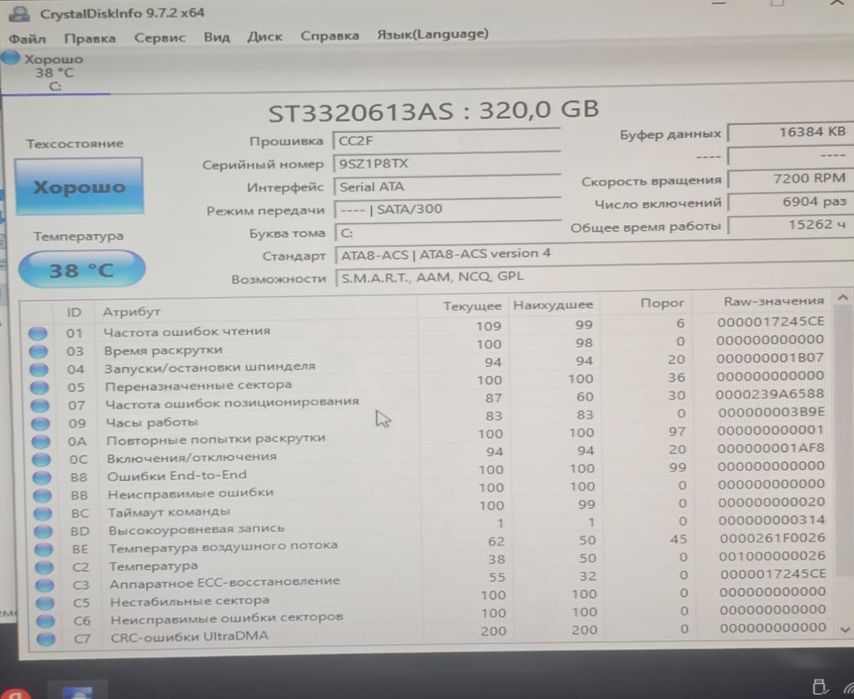Click status icon of row 05 Переназначенные сектора
This screenshot has width=854, height=699.
coord(39,387)
